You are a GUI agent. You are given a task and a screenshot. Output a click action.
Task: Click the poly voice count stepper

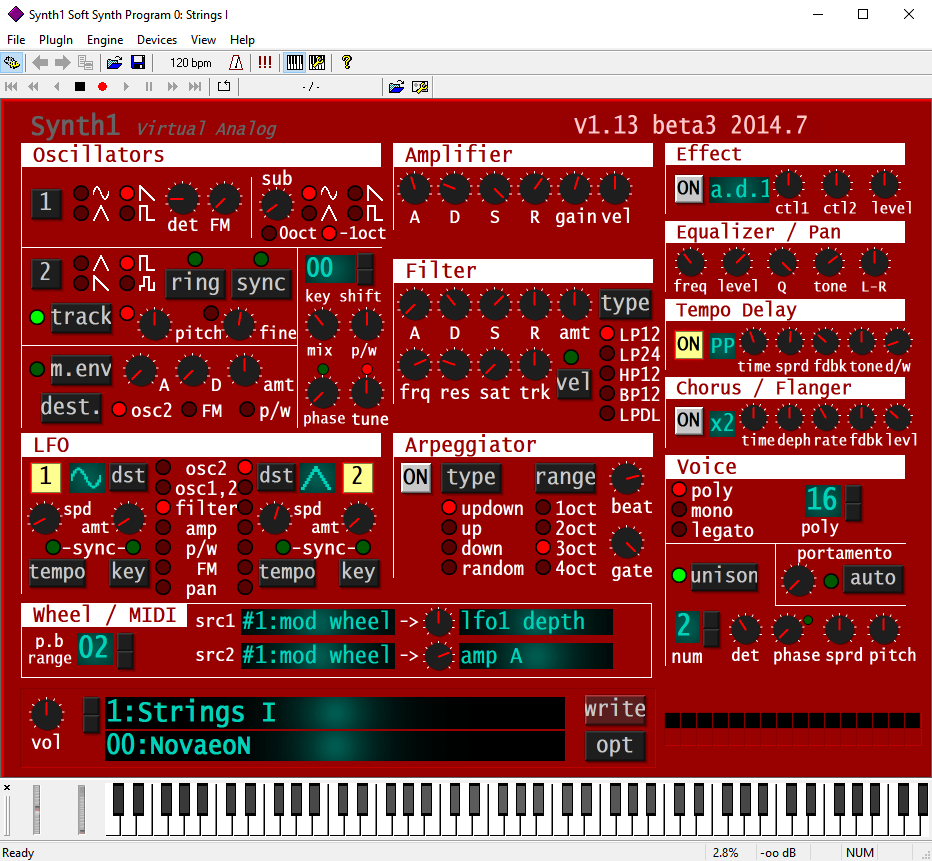tap(853, 503)
